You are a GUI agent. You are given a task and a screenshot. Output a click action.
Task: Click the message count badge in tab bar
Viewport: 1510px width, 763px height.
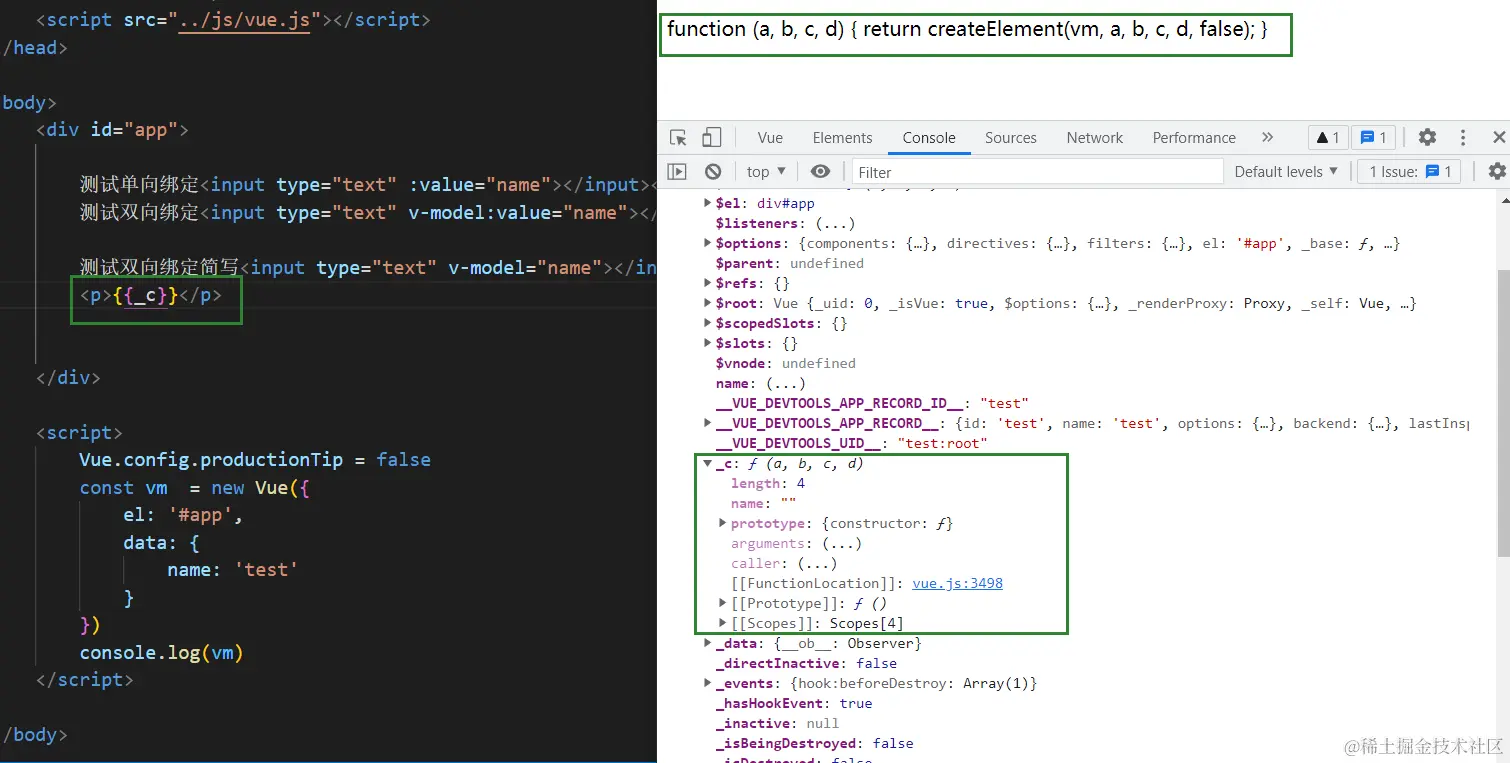[1374, 138]
